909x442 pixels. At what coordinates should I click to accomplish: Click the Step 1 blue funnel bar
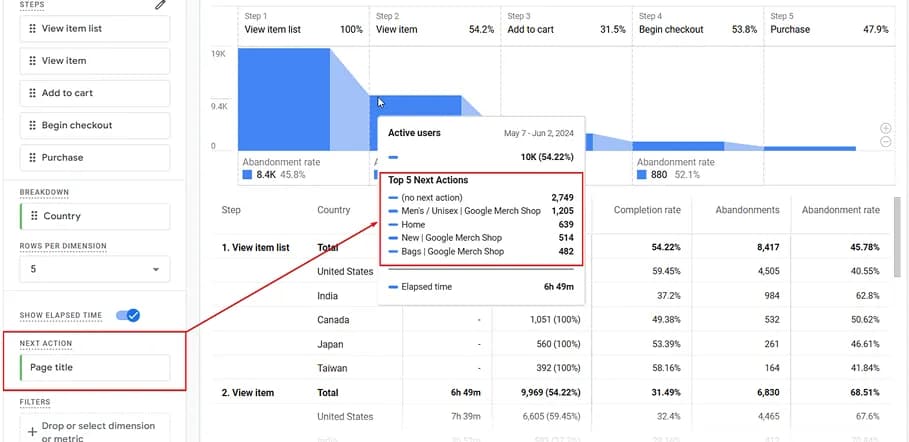pyautogui.click(x=284, y=99)
